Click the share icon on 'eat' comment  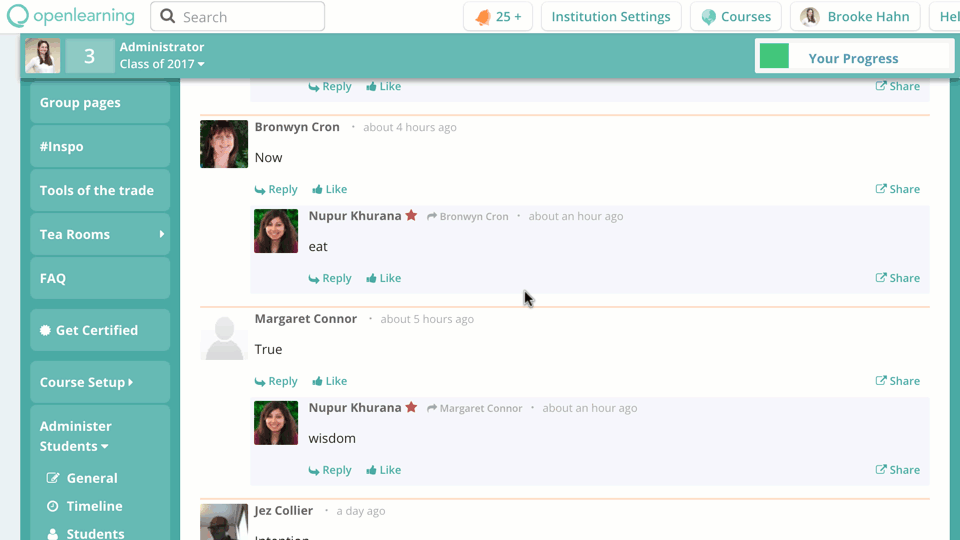click(x=880, y=277)
